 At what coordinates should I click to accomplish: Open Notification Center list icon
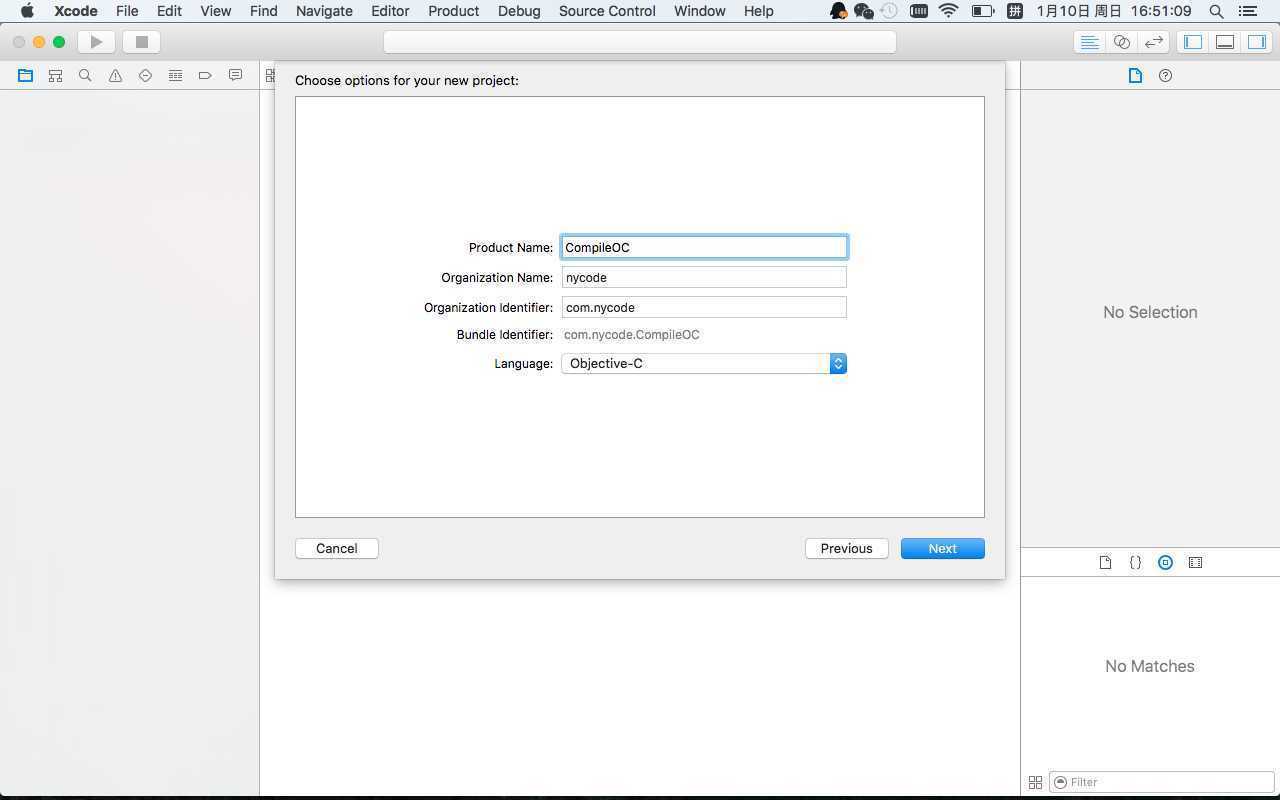tap(1246, 11)
